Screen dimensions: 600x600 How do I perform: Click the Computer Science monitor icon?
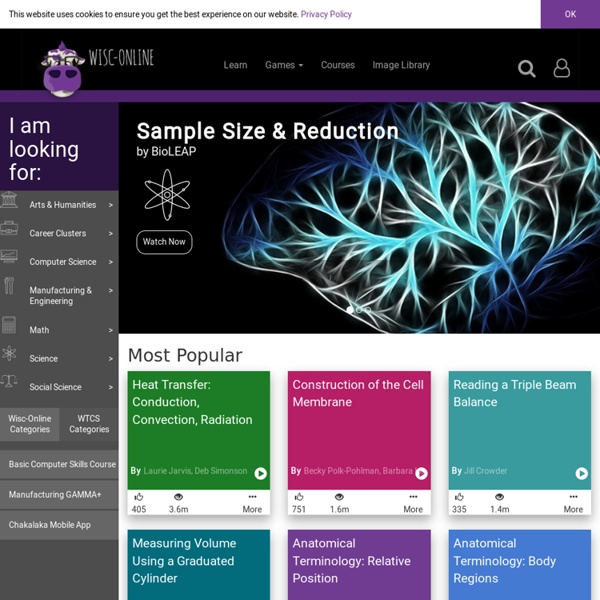[9, 256]
